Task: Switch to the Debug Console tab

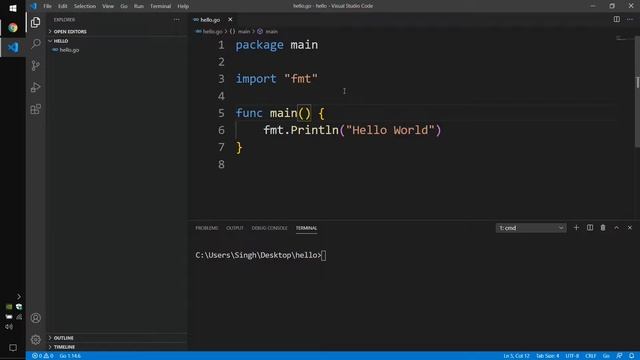Action: [x=269, y=228]
